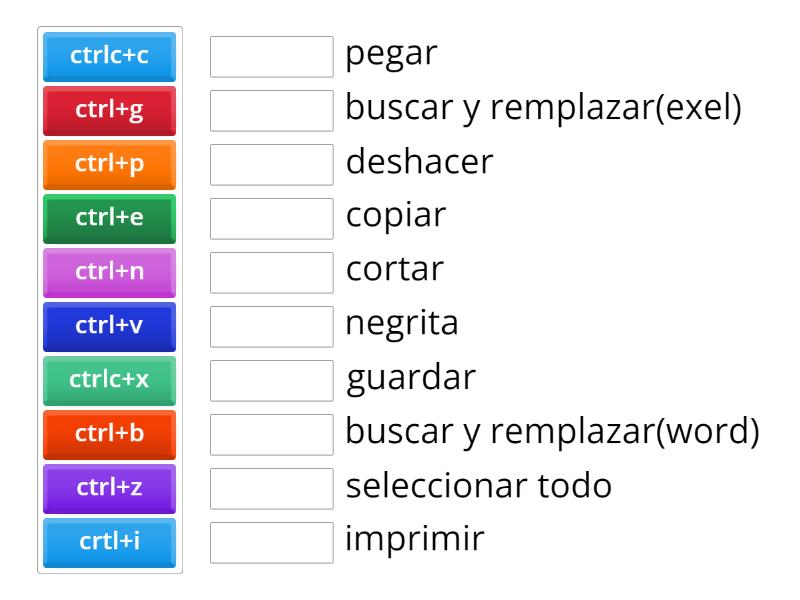Viewport: 800px width, 600px height.
Task: Select the empty box next to guardar
Action: click(271, 378)
